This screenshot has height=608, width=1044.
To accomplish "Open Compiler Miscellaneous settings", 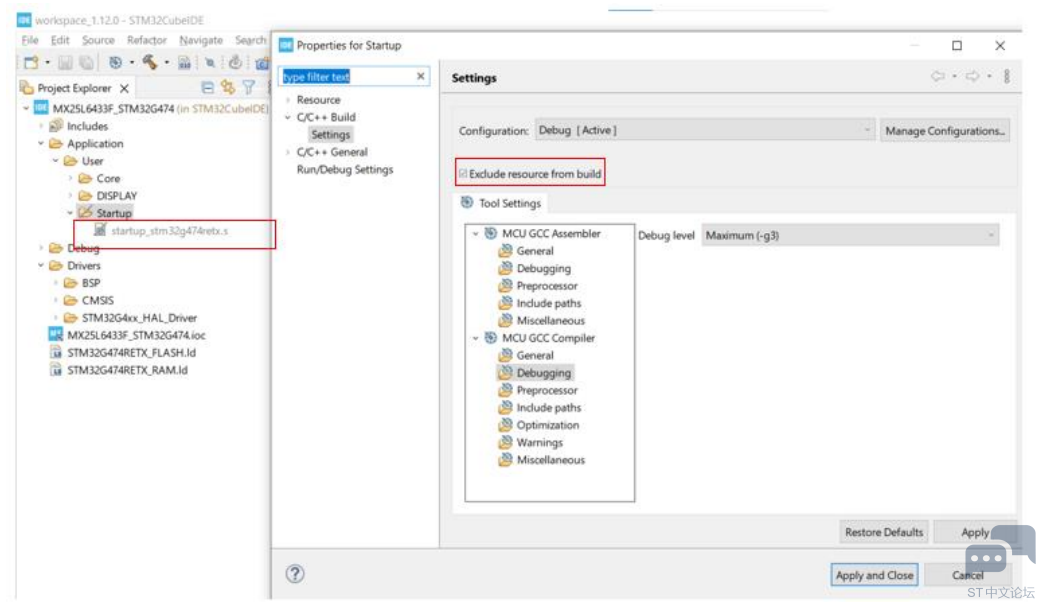I will (551, 459).
